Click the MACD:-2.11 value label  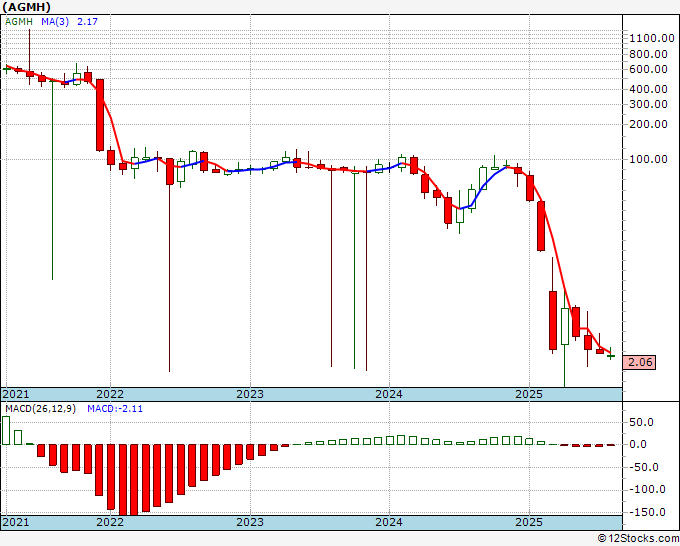[x=115, y=409]
